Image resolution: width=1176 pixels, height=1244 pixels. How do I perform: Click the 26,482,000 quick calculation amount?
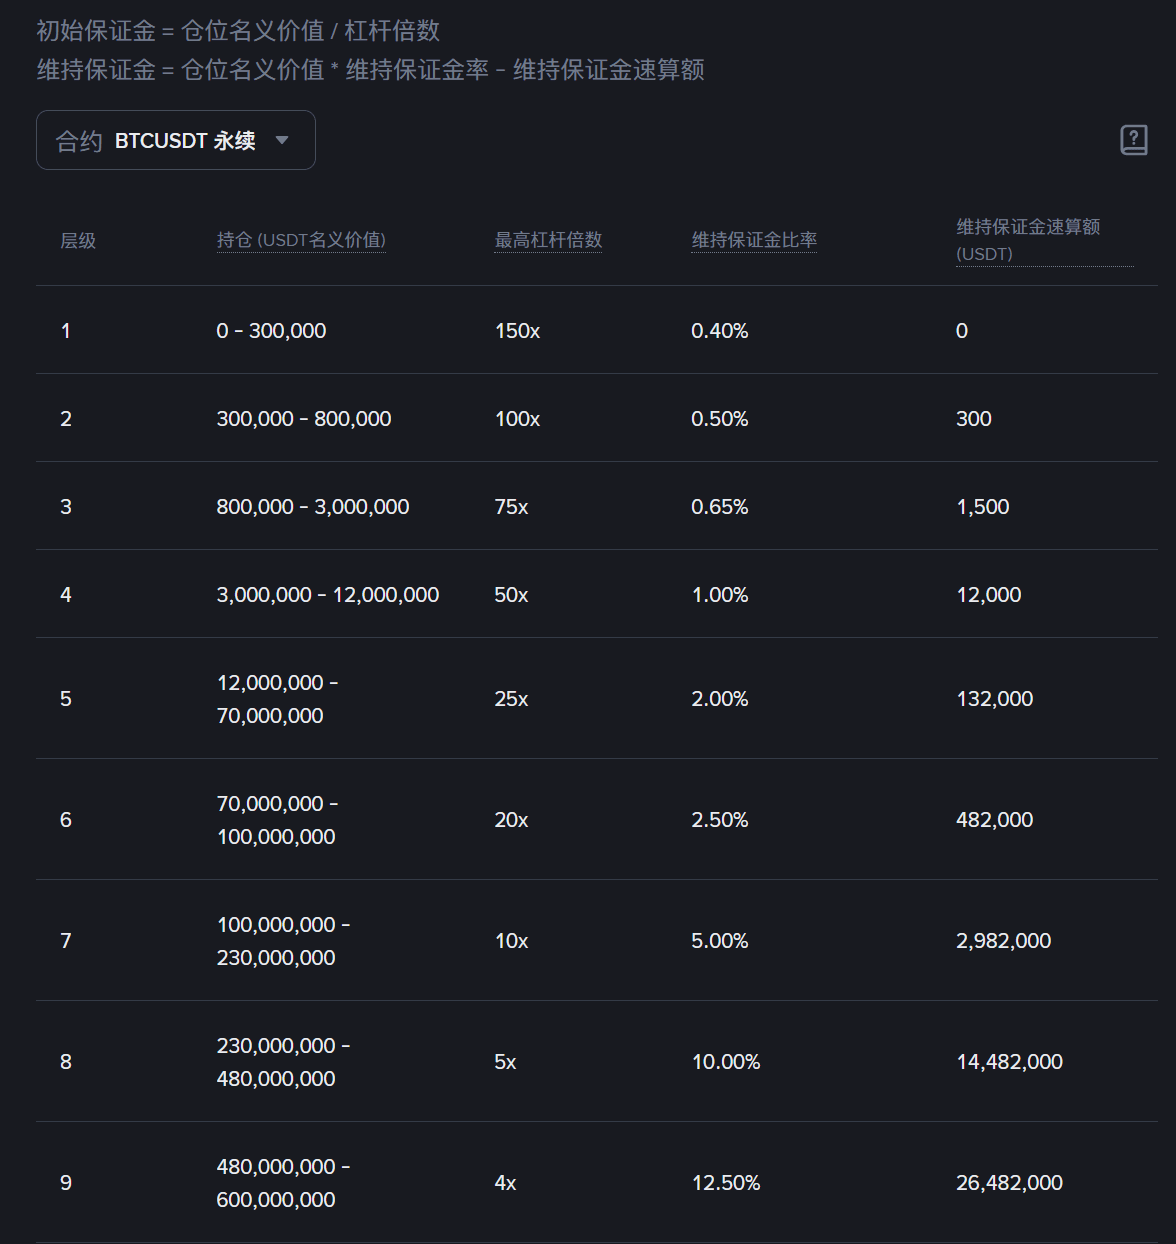click(1009, 1183)
